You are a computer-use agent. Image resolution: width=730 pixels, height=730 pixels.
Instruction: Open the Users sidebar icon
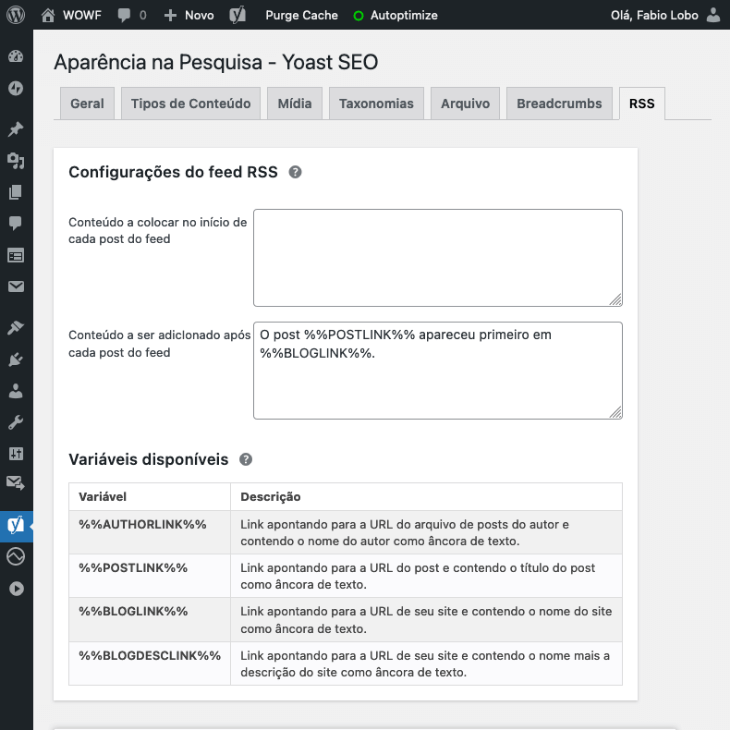click(x=16, y=391)
